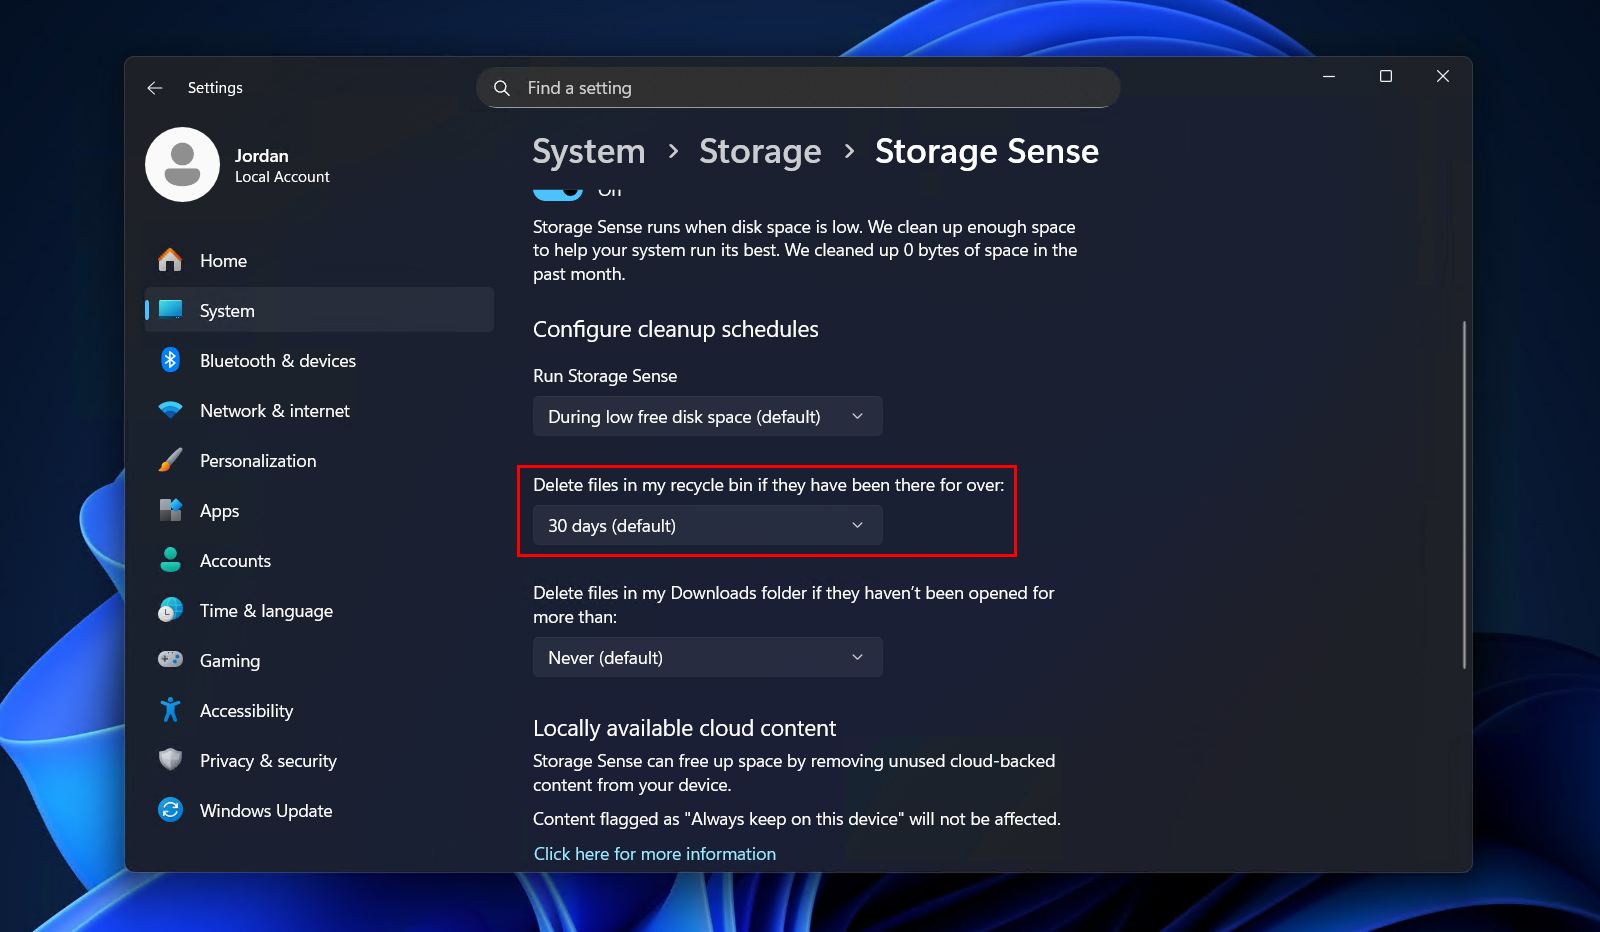Image resolution: width=1600 pixels, height=932 pixels.
Task: Select Storage in the breadcrumb path
Action: click(760, 151)
